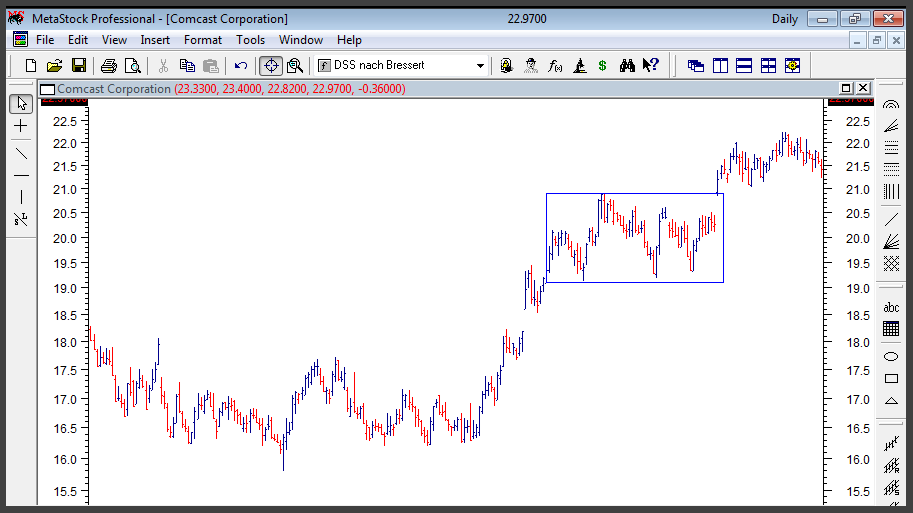The height and width of the screenshot is (513, 913).
Task: Select the pitchfork tool marked R
Action: 891,466
